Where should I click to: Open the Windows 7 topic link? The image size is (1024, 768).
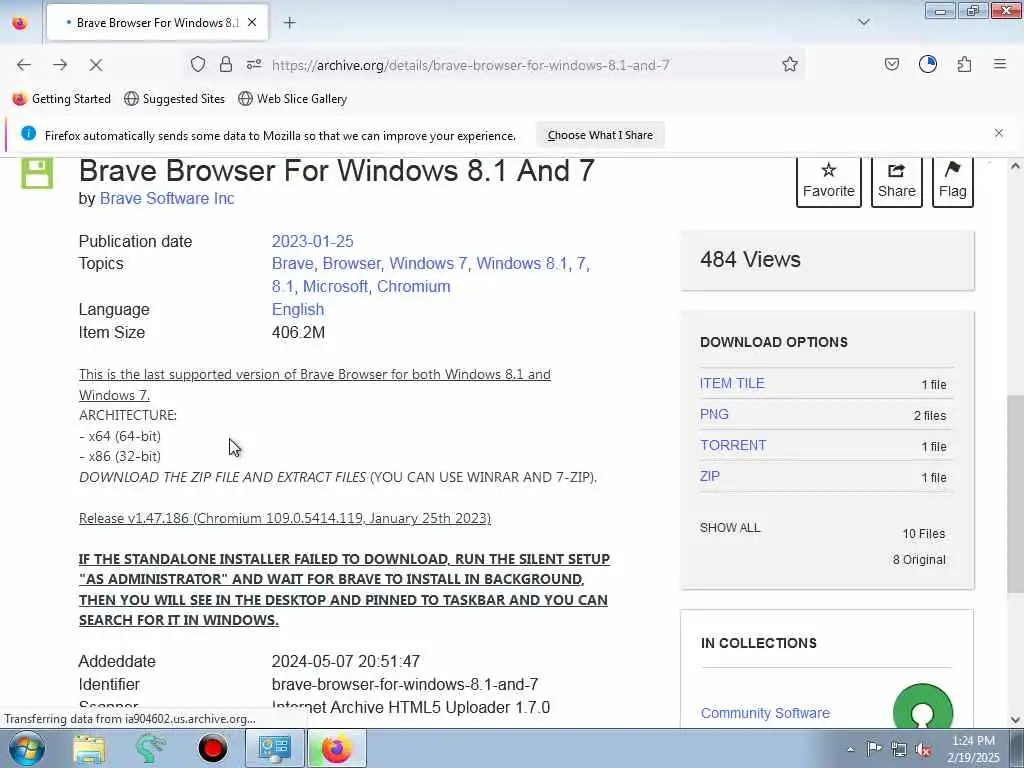click(428, 264)
